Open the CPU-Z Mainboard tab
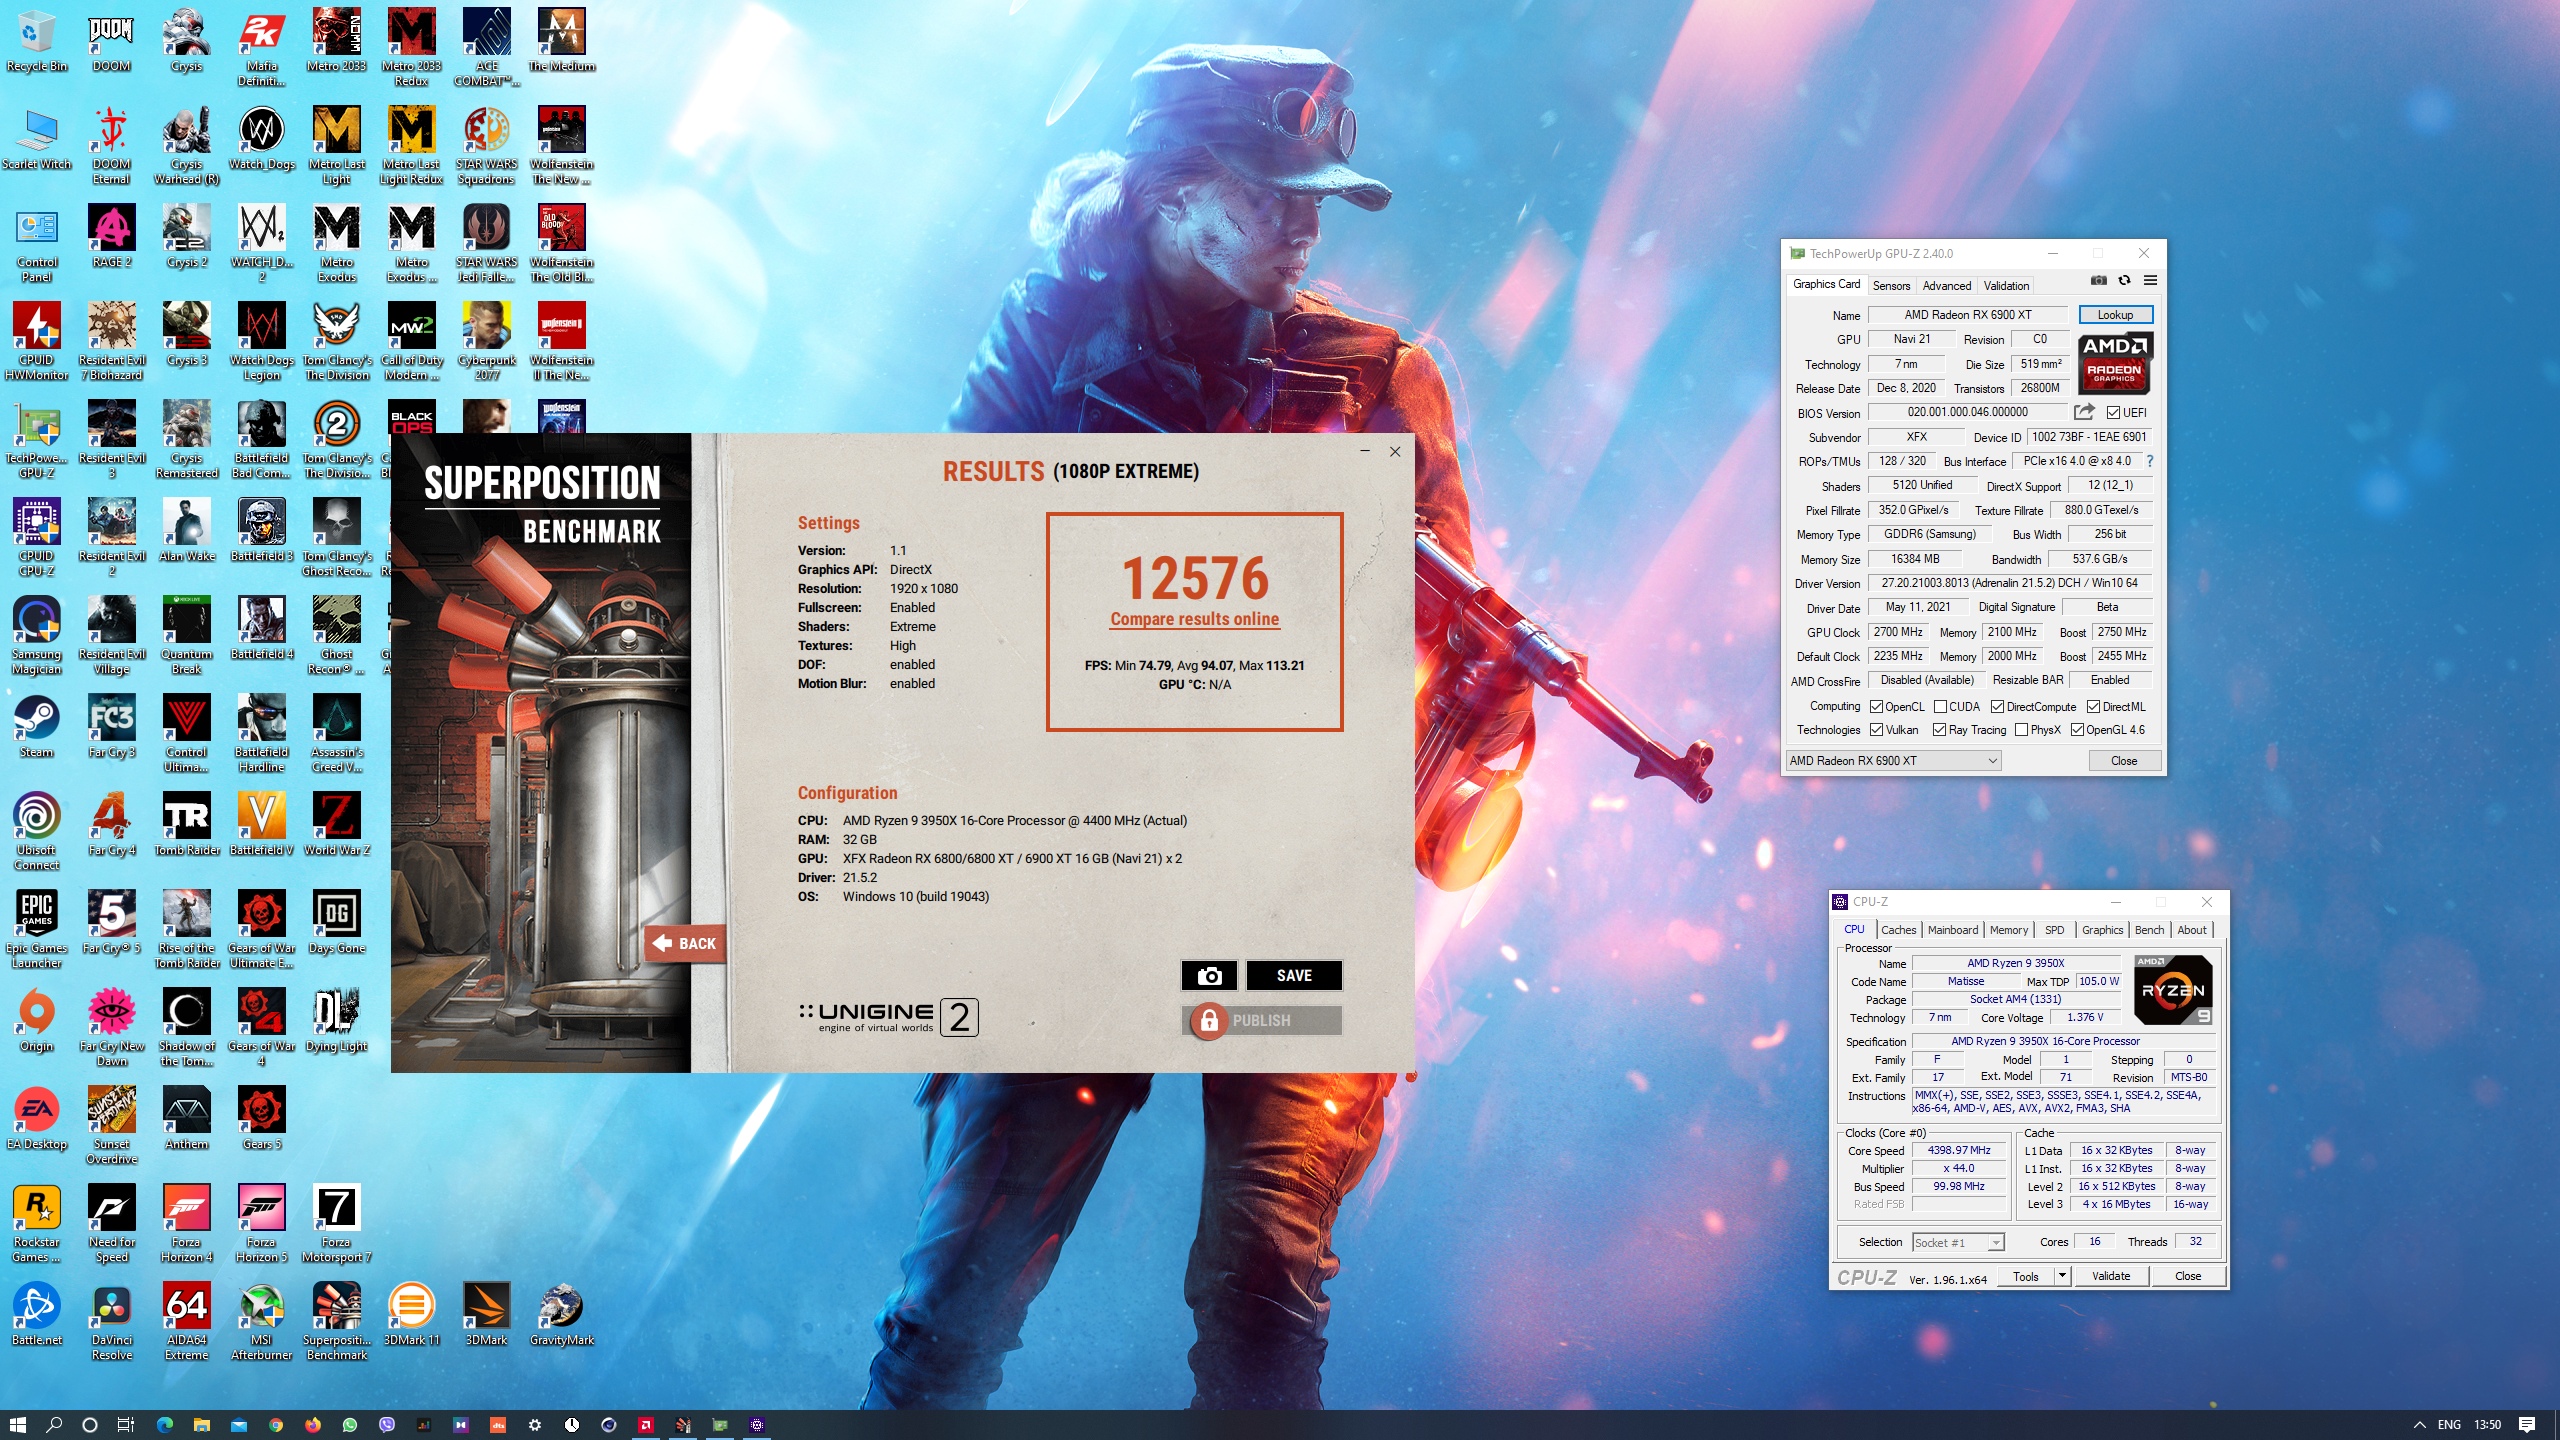This screenshot has width=2560, height=1440. click(x=1953, y=930)
